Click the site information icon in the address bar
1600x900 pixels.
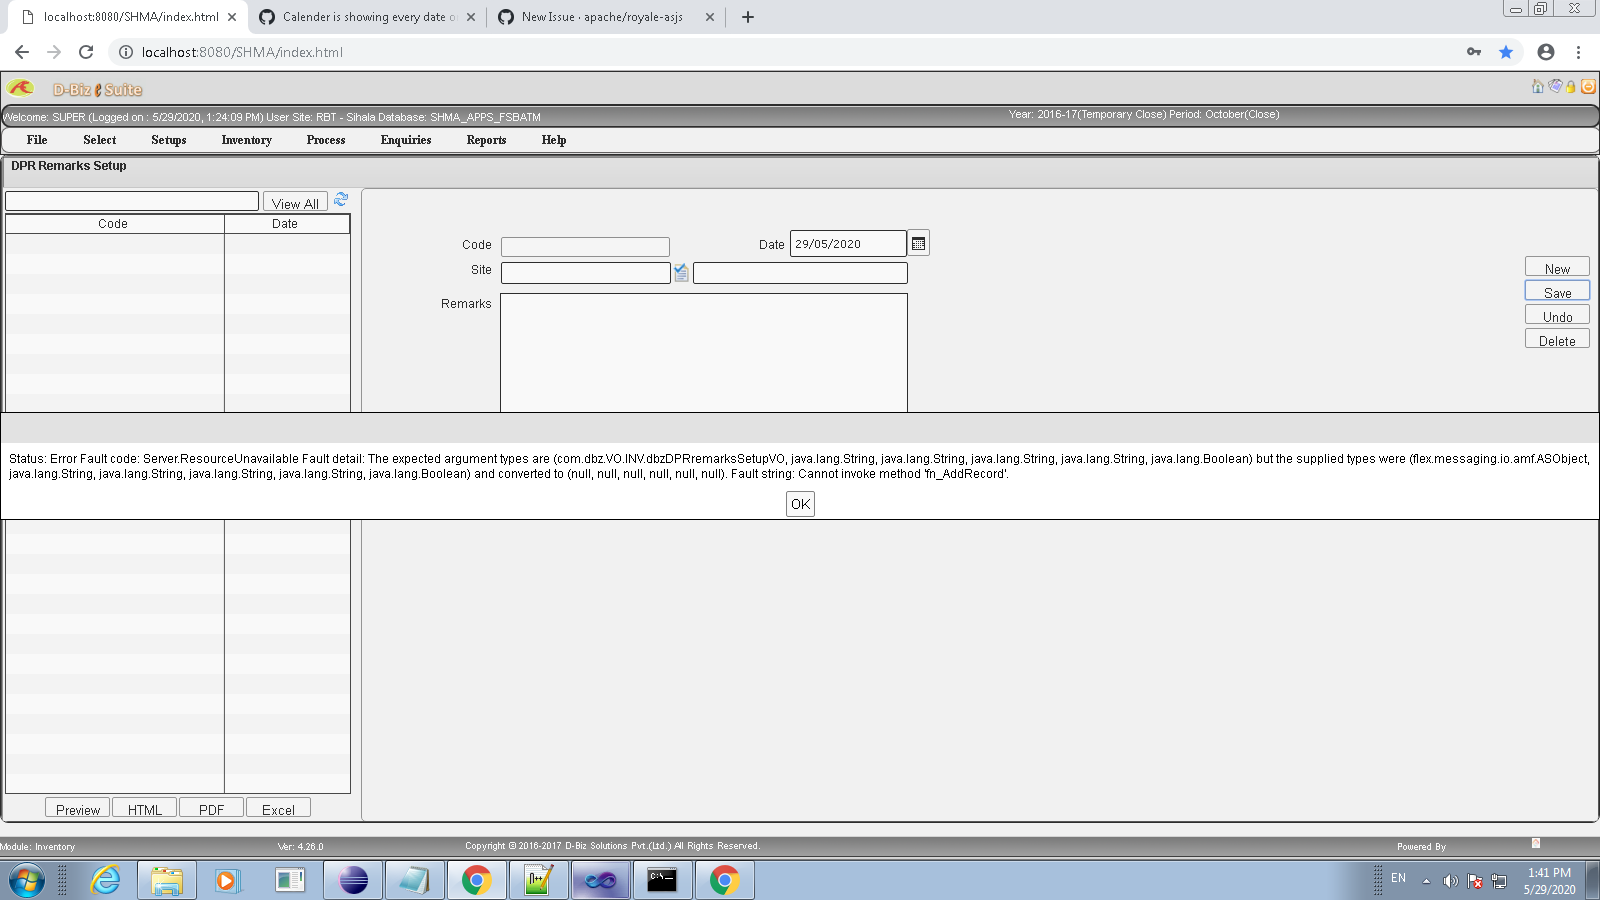[126, 52]
